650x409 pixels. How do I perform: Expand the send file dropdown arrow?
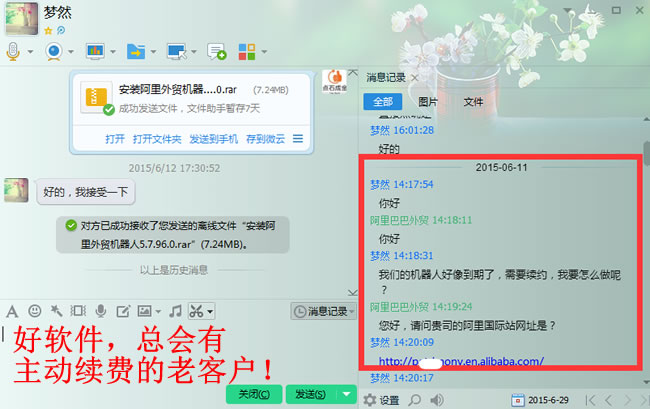click(x=153, y=52)
